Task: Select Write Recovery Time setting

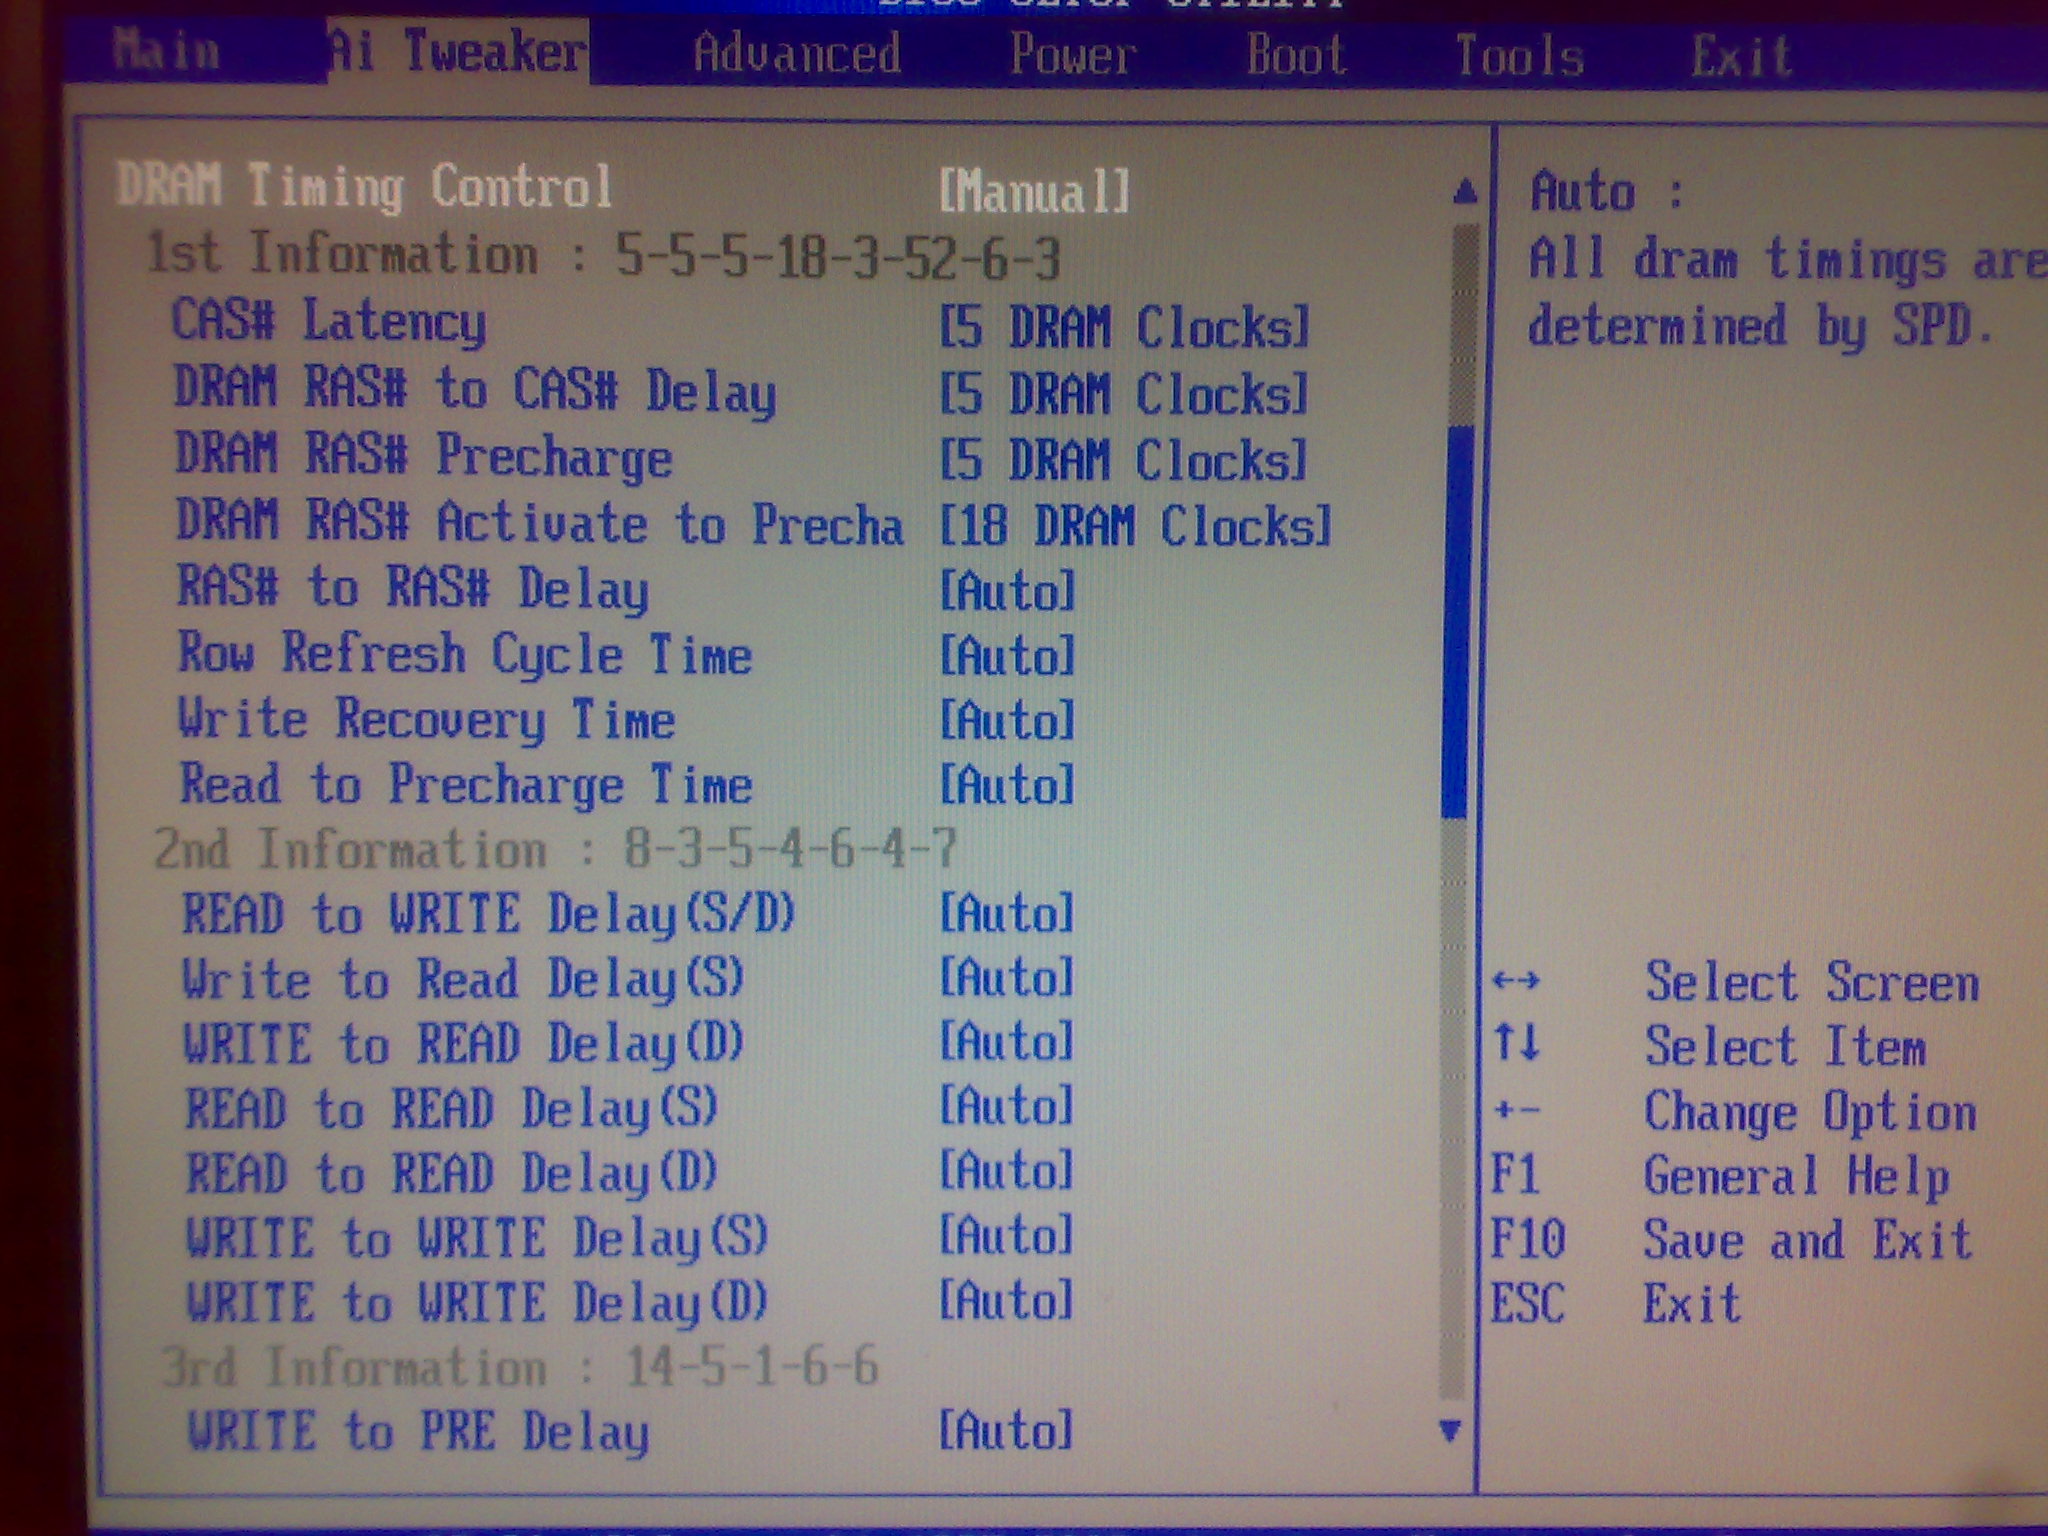Action: [x=427, y=720]
